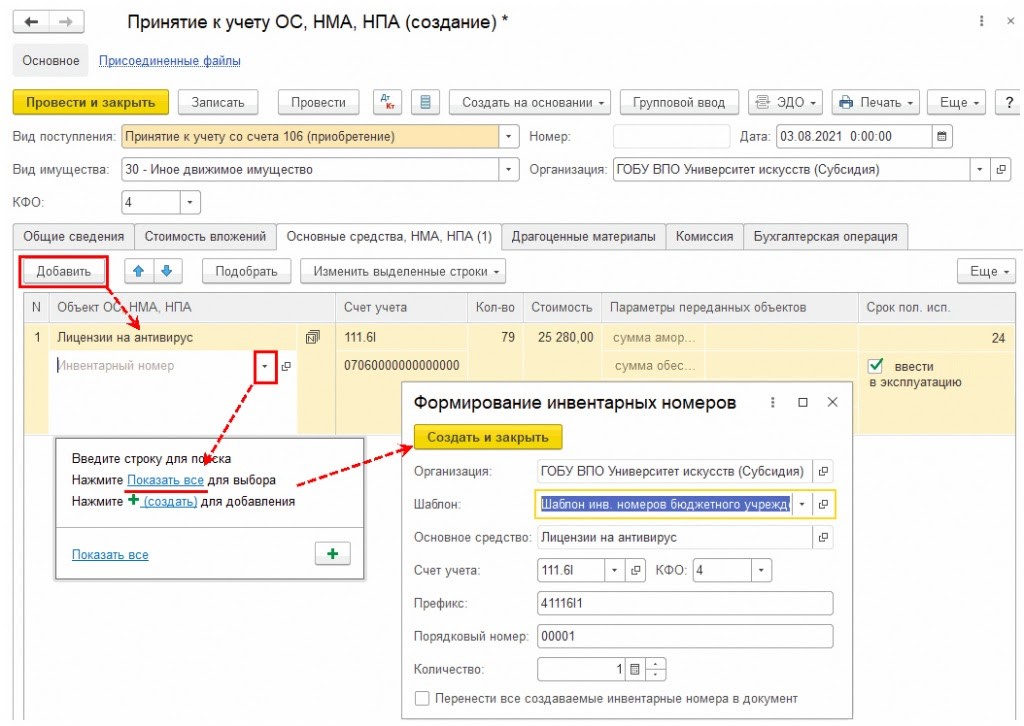Move row down with blue arrow

(x=167, y=271)
